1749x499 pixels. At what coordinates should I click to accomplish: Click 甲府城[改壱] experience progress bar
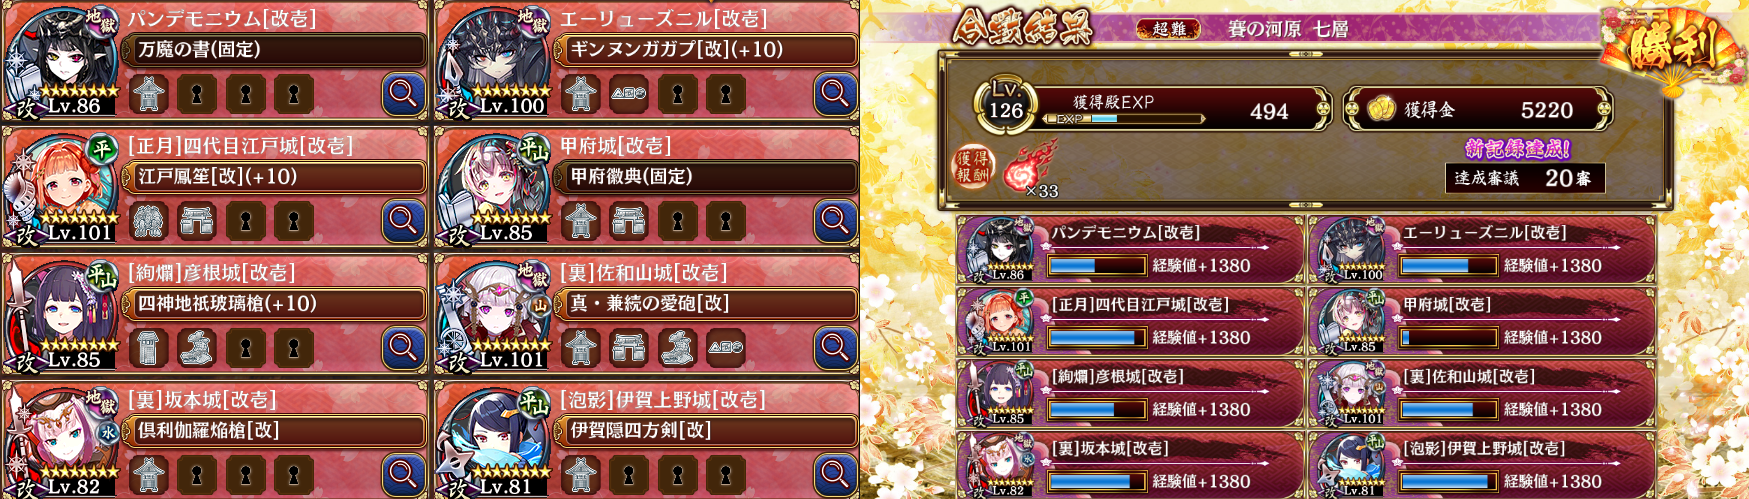[1448, 338]
